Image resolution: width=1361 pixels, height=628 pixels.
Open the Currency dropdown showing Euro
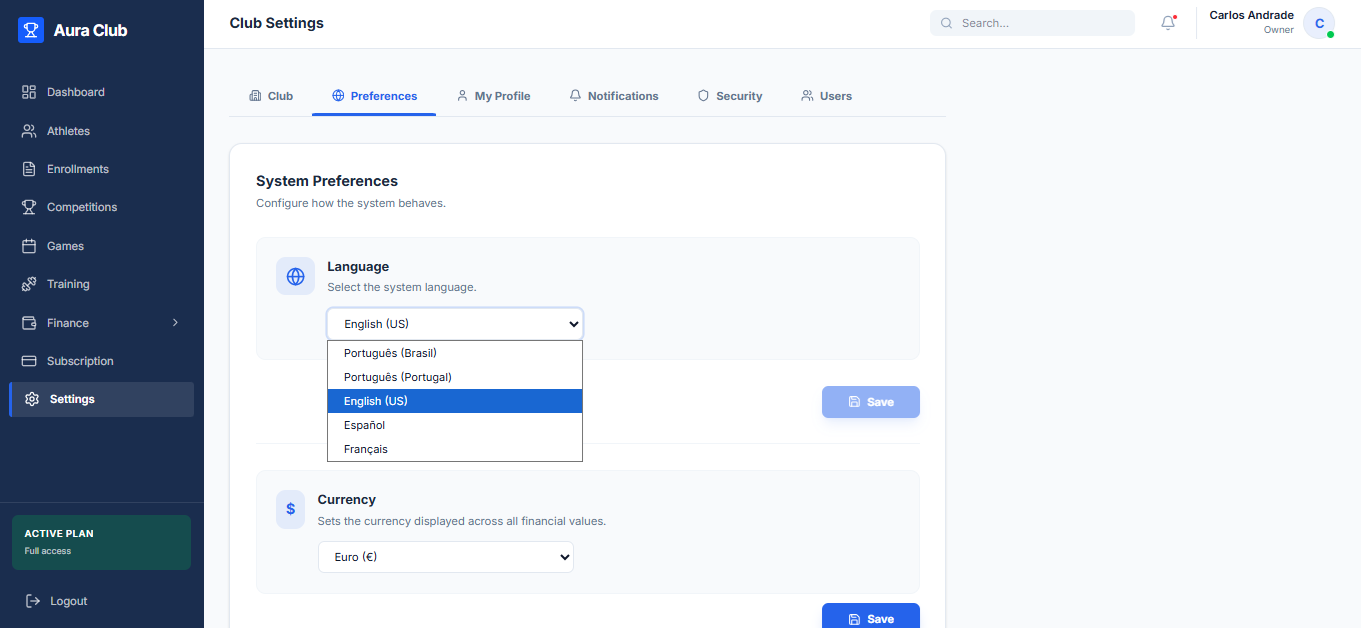click(x=446, y=557)
